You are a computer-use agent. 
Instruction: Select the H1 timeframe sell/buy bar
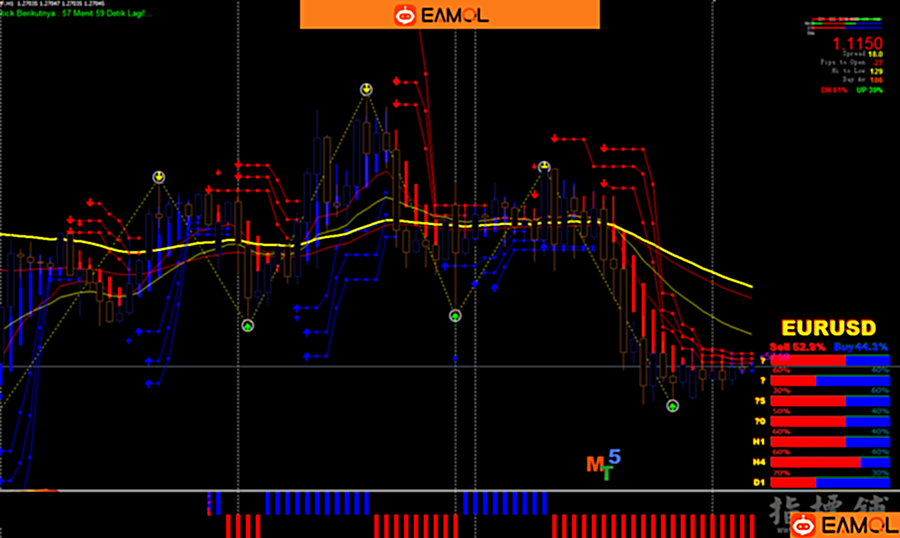(x=831, y=441)
